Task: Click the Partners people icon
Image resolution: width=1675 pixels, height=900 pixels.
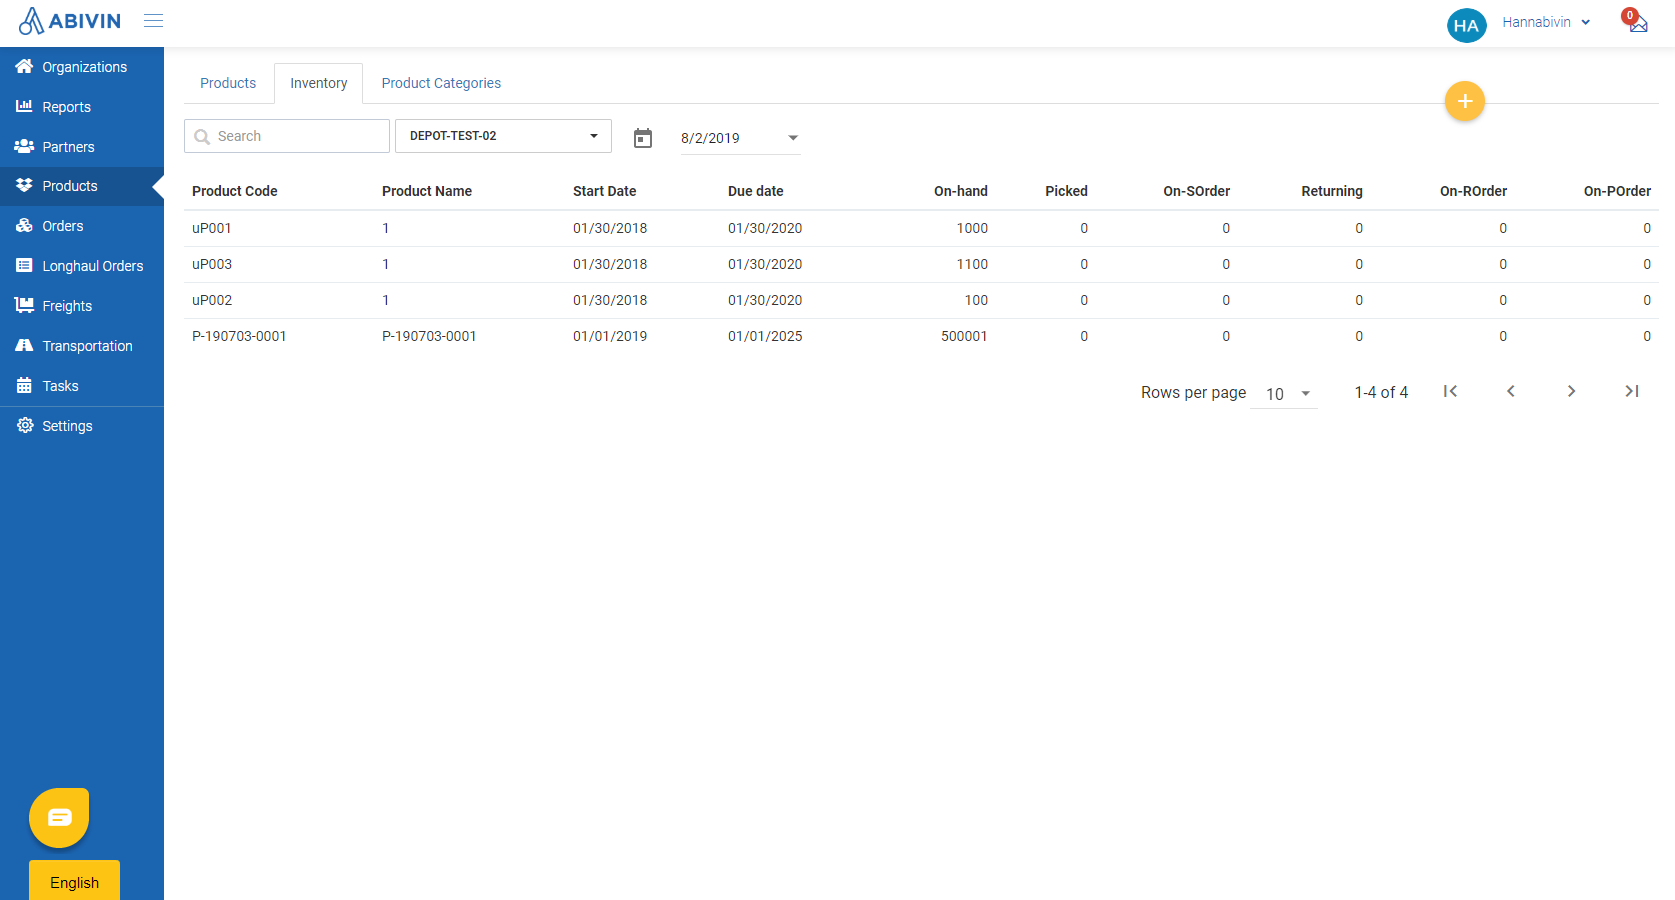Action: tap(24, 146)
